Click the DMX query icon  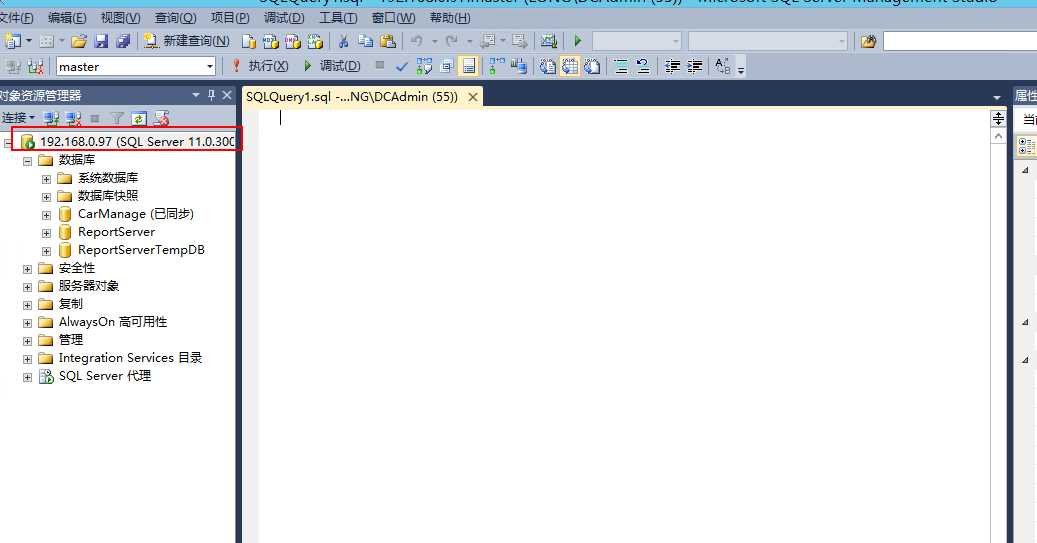(292, 42)
